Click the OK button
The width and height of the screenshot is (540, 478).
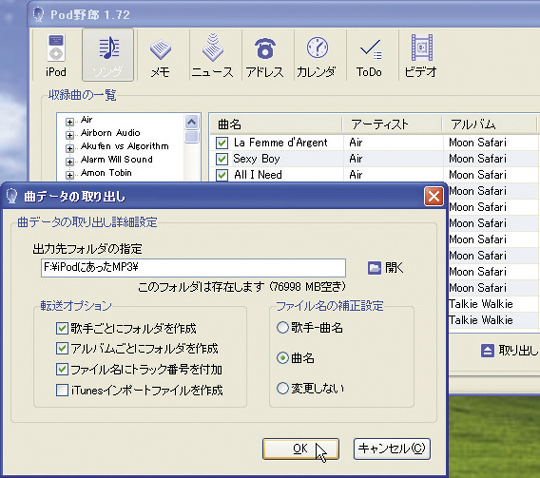pos(300,449)
